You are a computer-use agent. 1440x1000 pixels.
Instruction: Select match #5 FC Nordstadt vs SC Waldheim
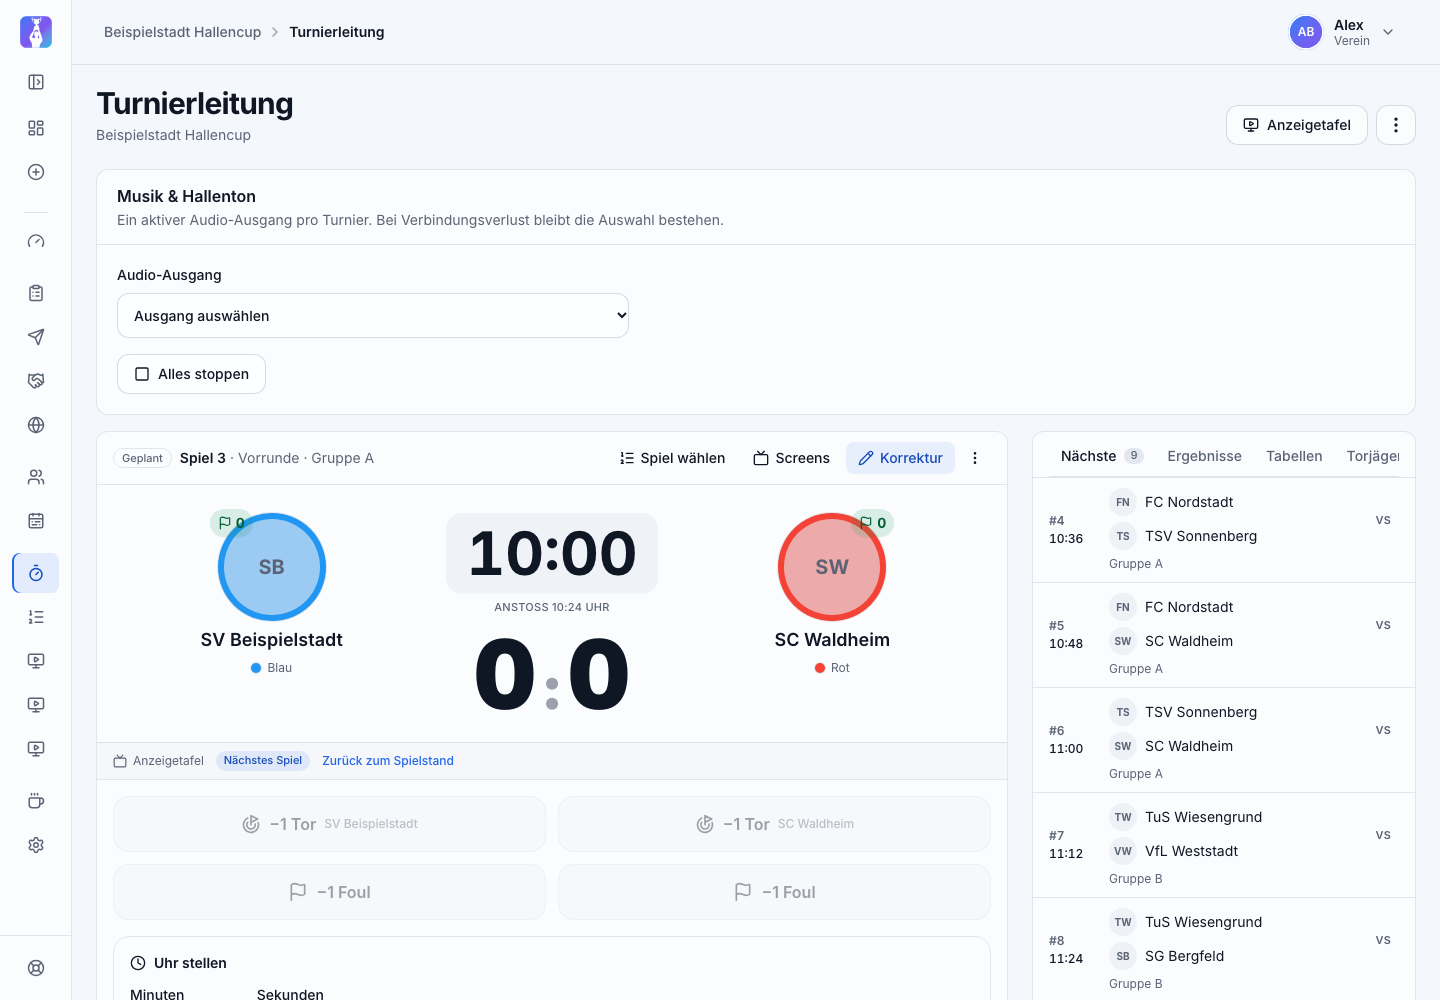1224,635
